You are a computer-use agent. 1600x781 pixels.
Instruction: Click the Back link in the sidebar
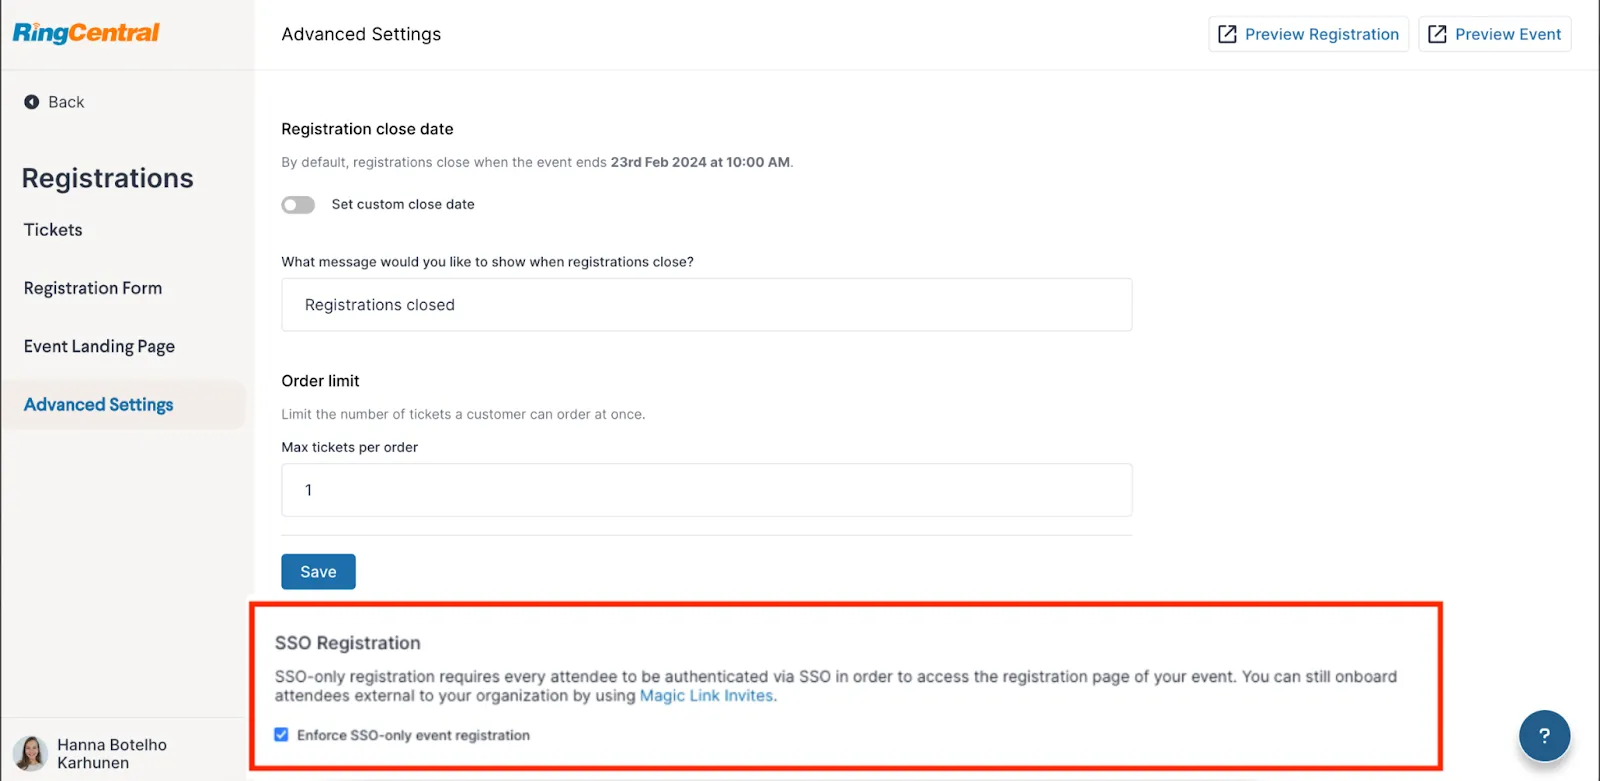click(66, 102)
